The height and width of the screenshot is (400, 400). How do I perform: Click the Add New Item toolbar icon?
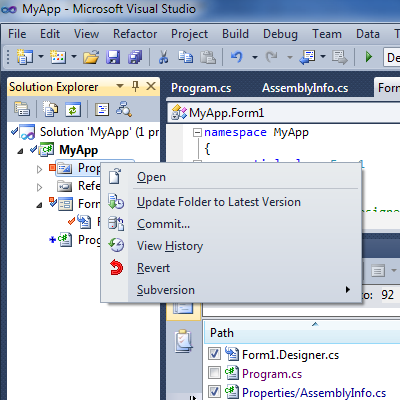tap(58, 57)
